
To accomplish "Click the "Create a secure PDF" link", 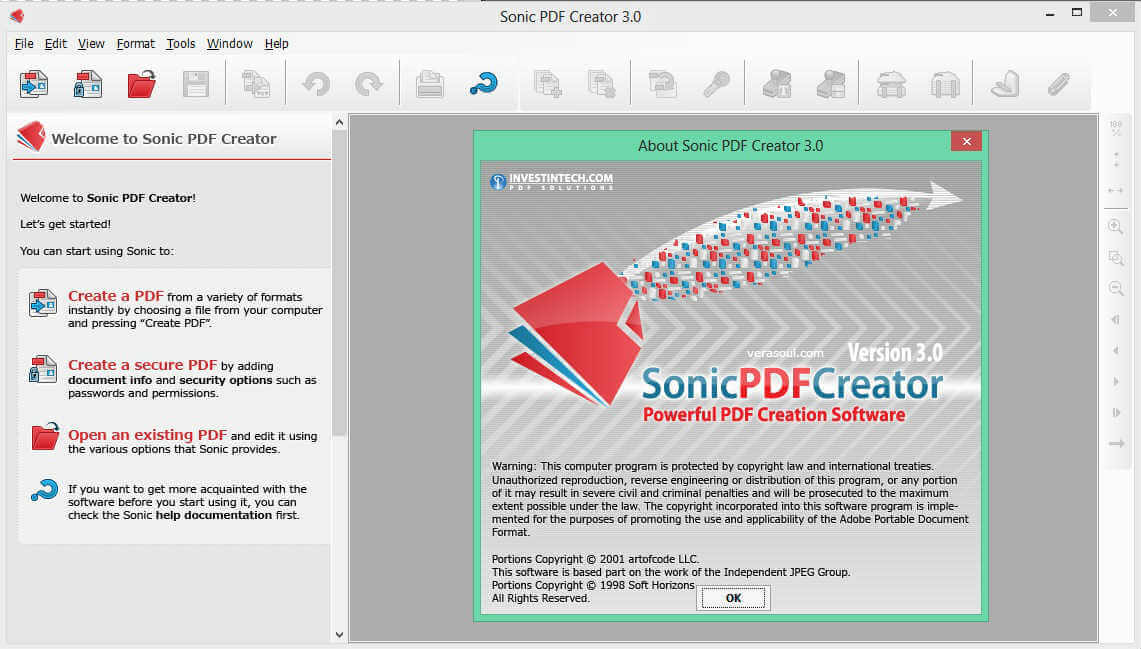I will point(142,365).
